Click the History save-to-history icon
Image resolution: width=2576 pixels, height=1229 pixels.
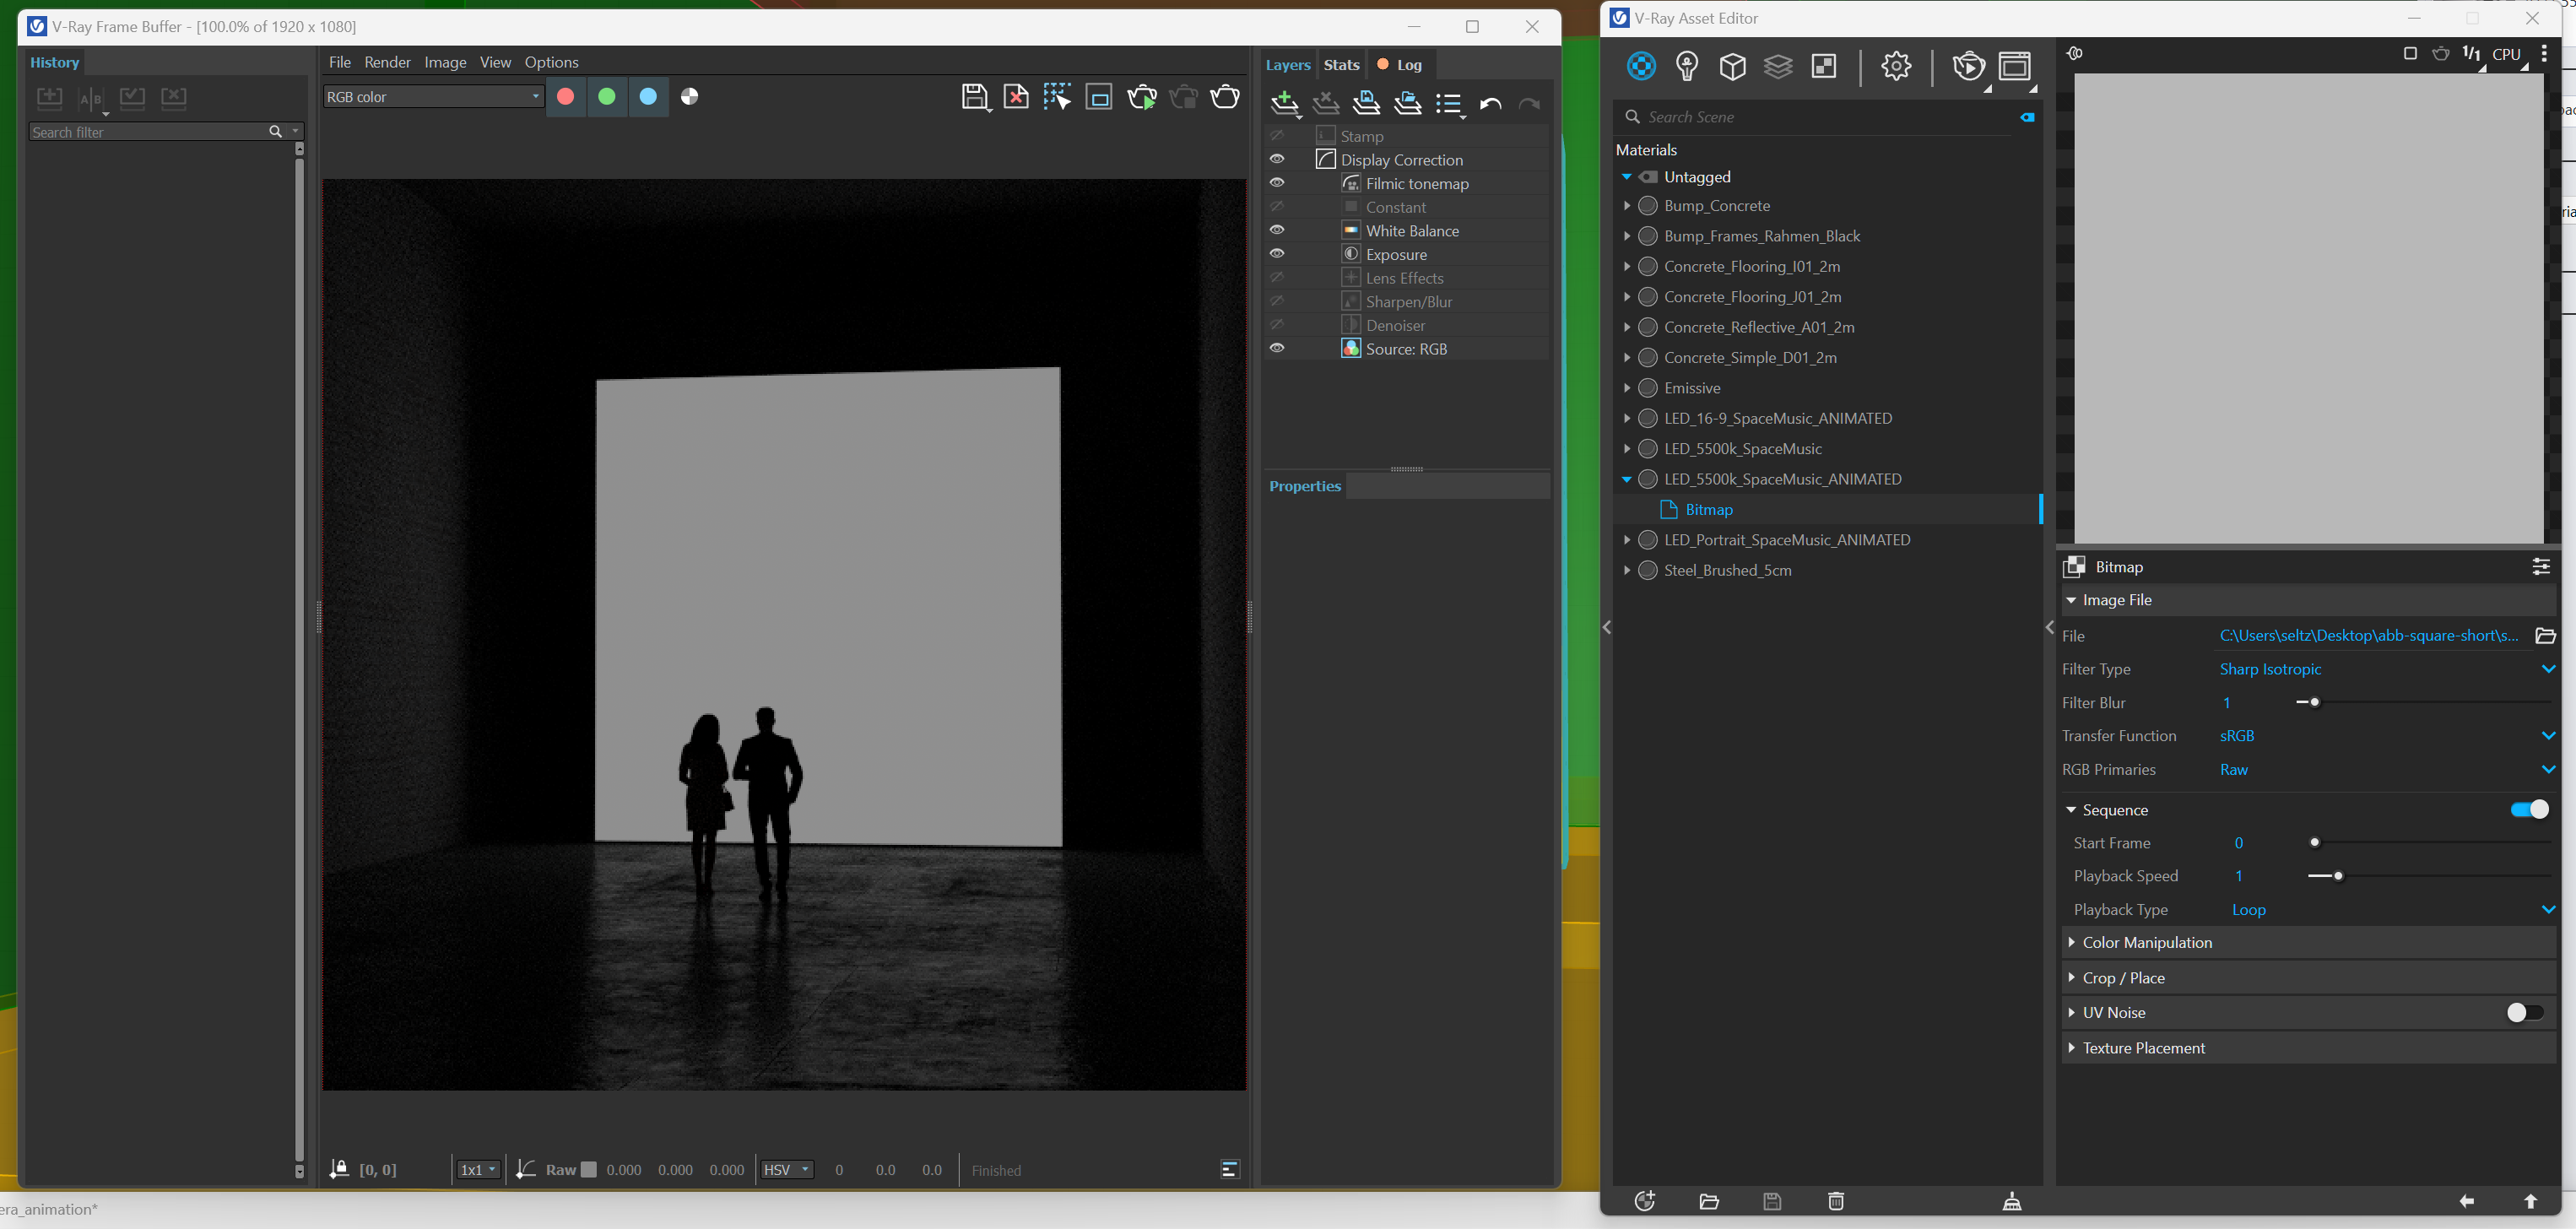point(50,98)
